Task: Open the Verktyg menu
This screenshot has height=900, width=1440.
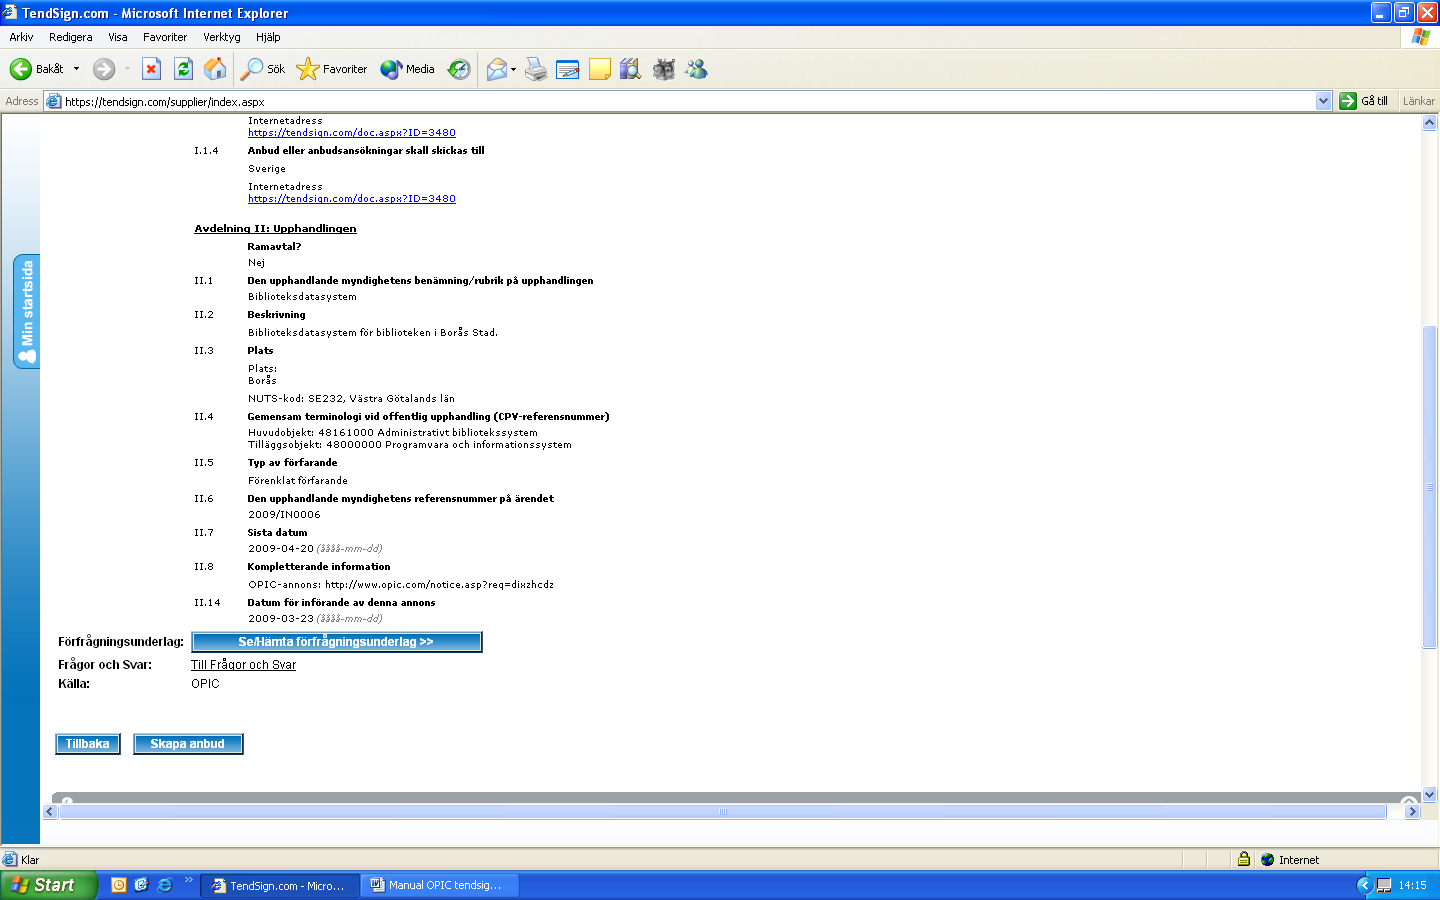Action: (x=222, y=37)
